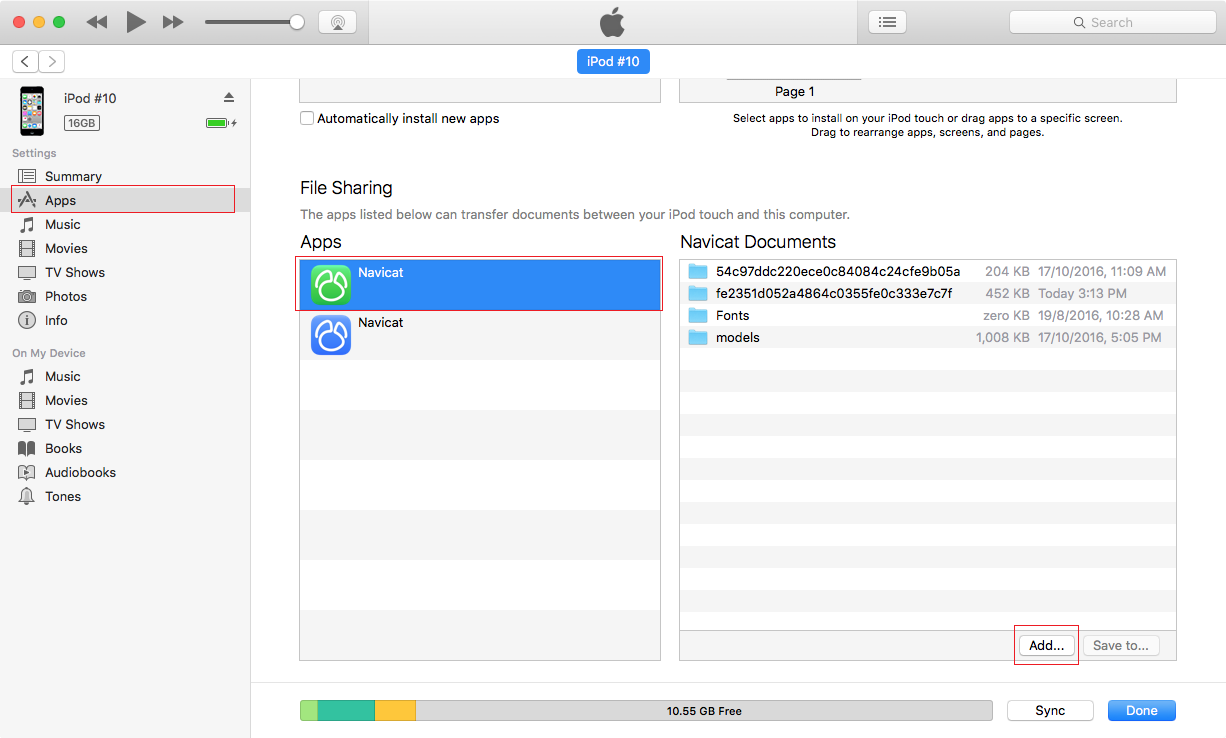
Task: Click the Summary list icon
Action: click(x=27, y=176)
